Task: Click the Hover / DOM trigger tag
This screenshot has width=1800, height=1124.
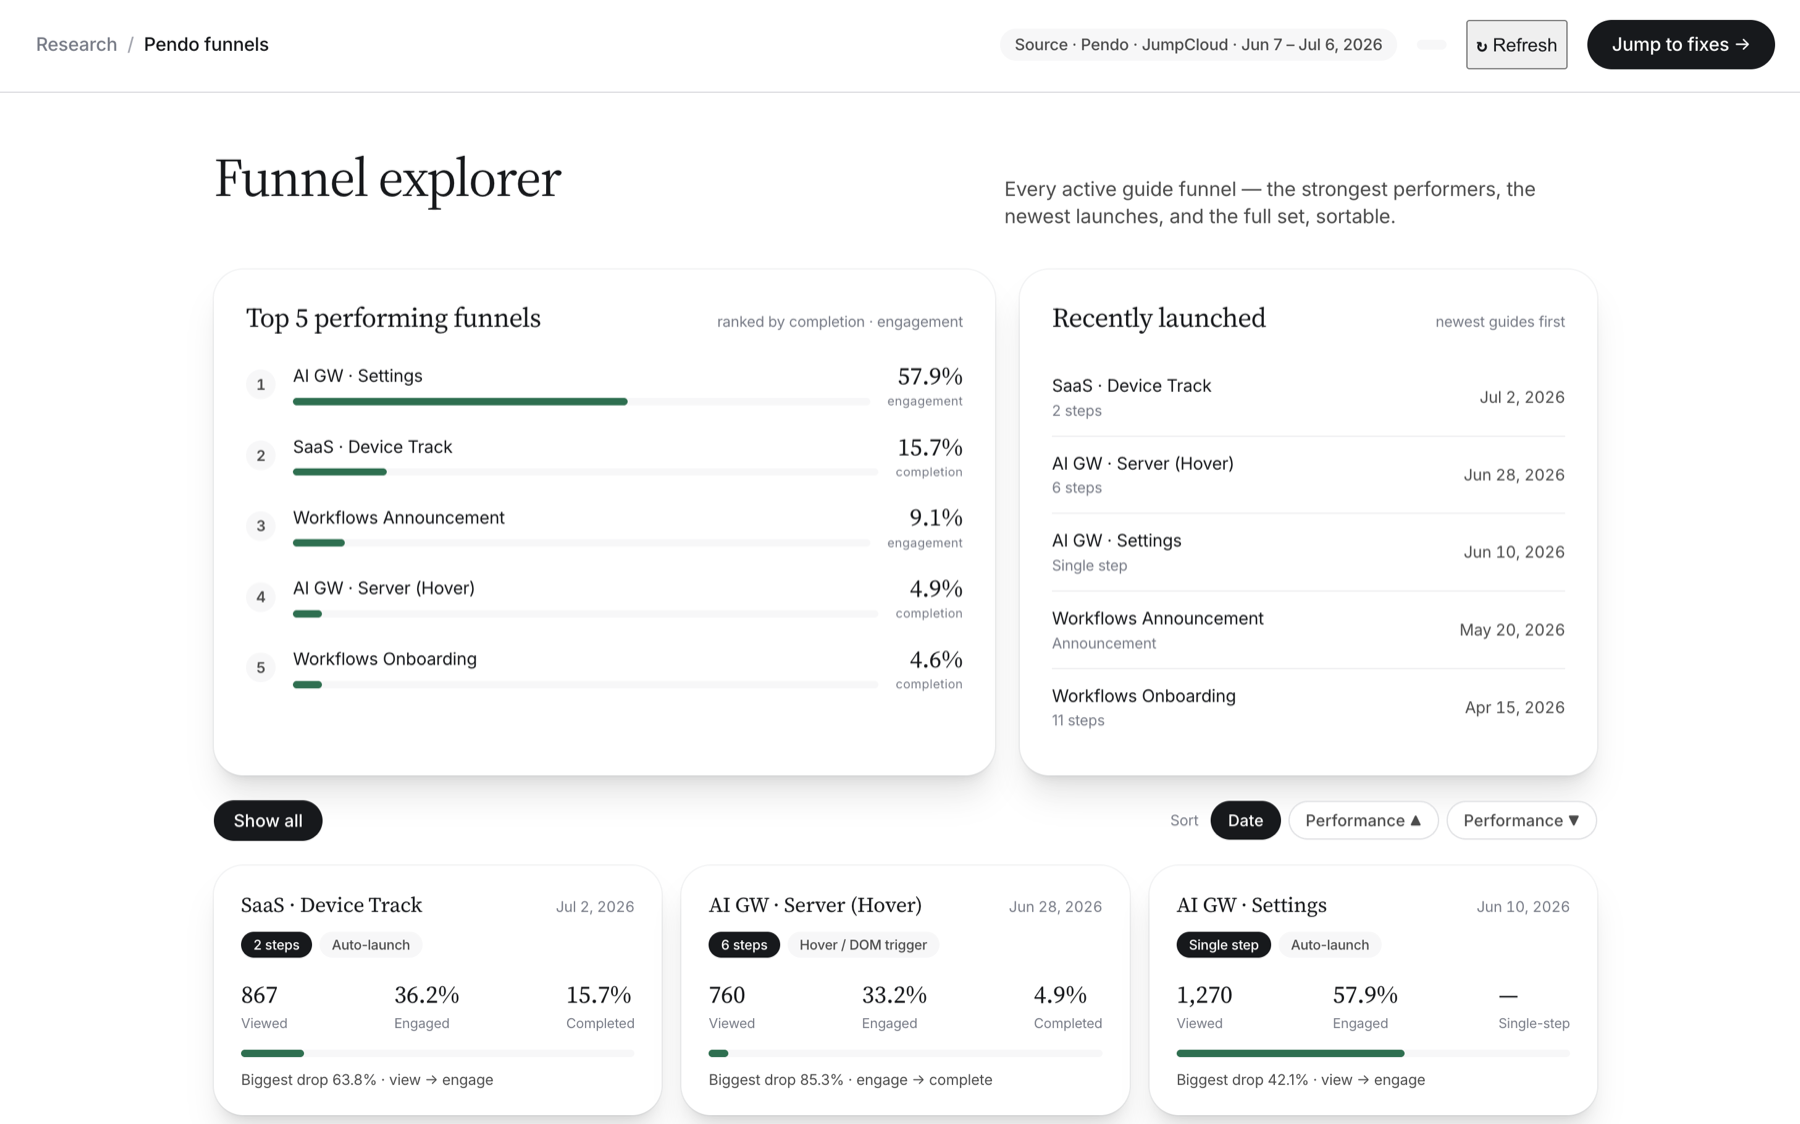Action: tap(863, 945)
